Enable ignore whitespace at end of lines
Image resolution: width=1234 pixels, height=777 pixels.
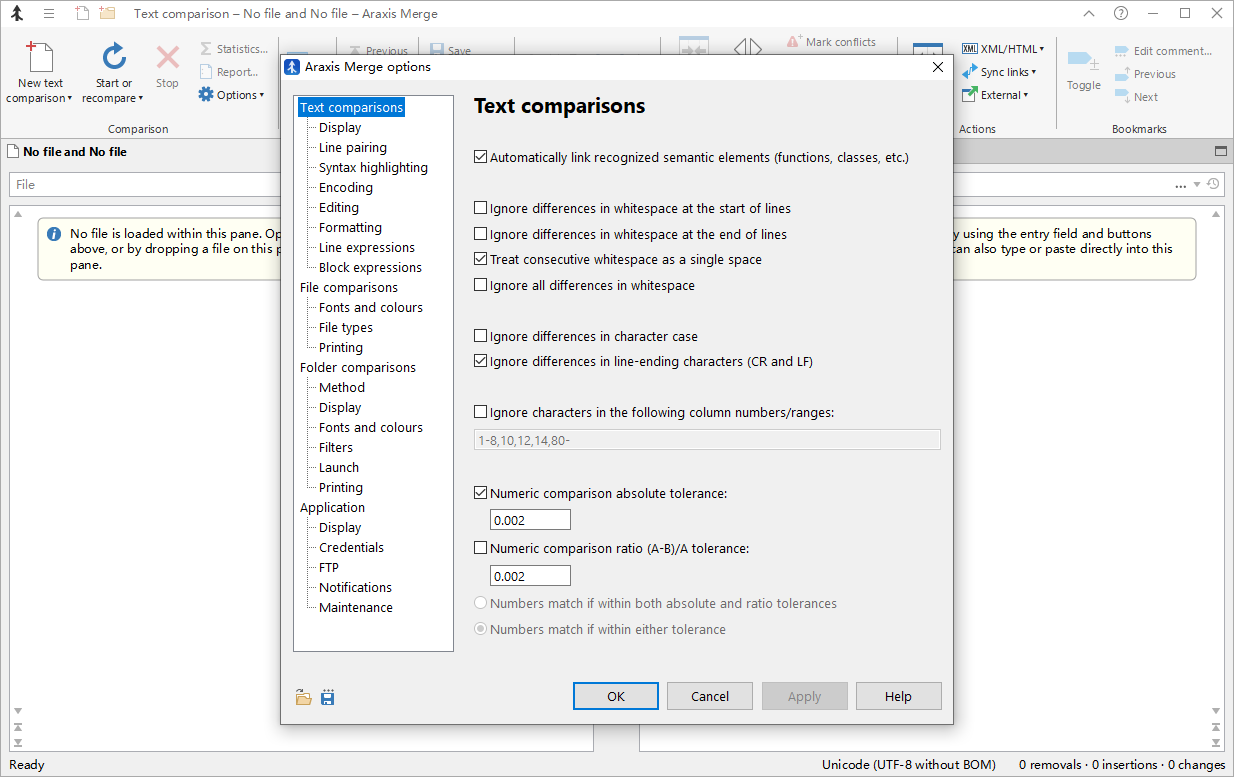tap(481, 234)
